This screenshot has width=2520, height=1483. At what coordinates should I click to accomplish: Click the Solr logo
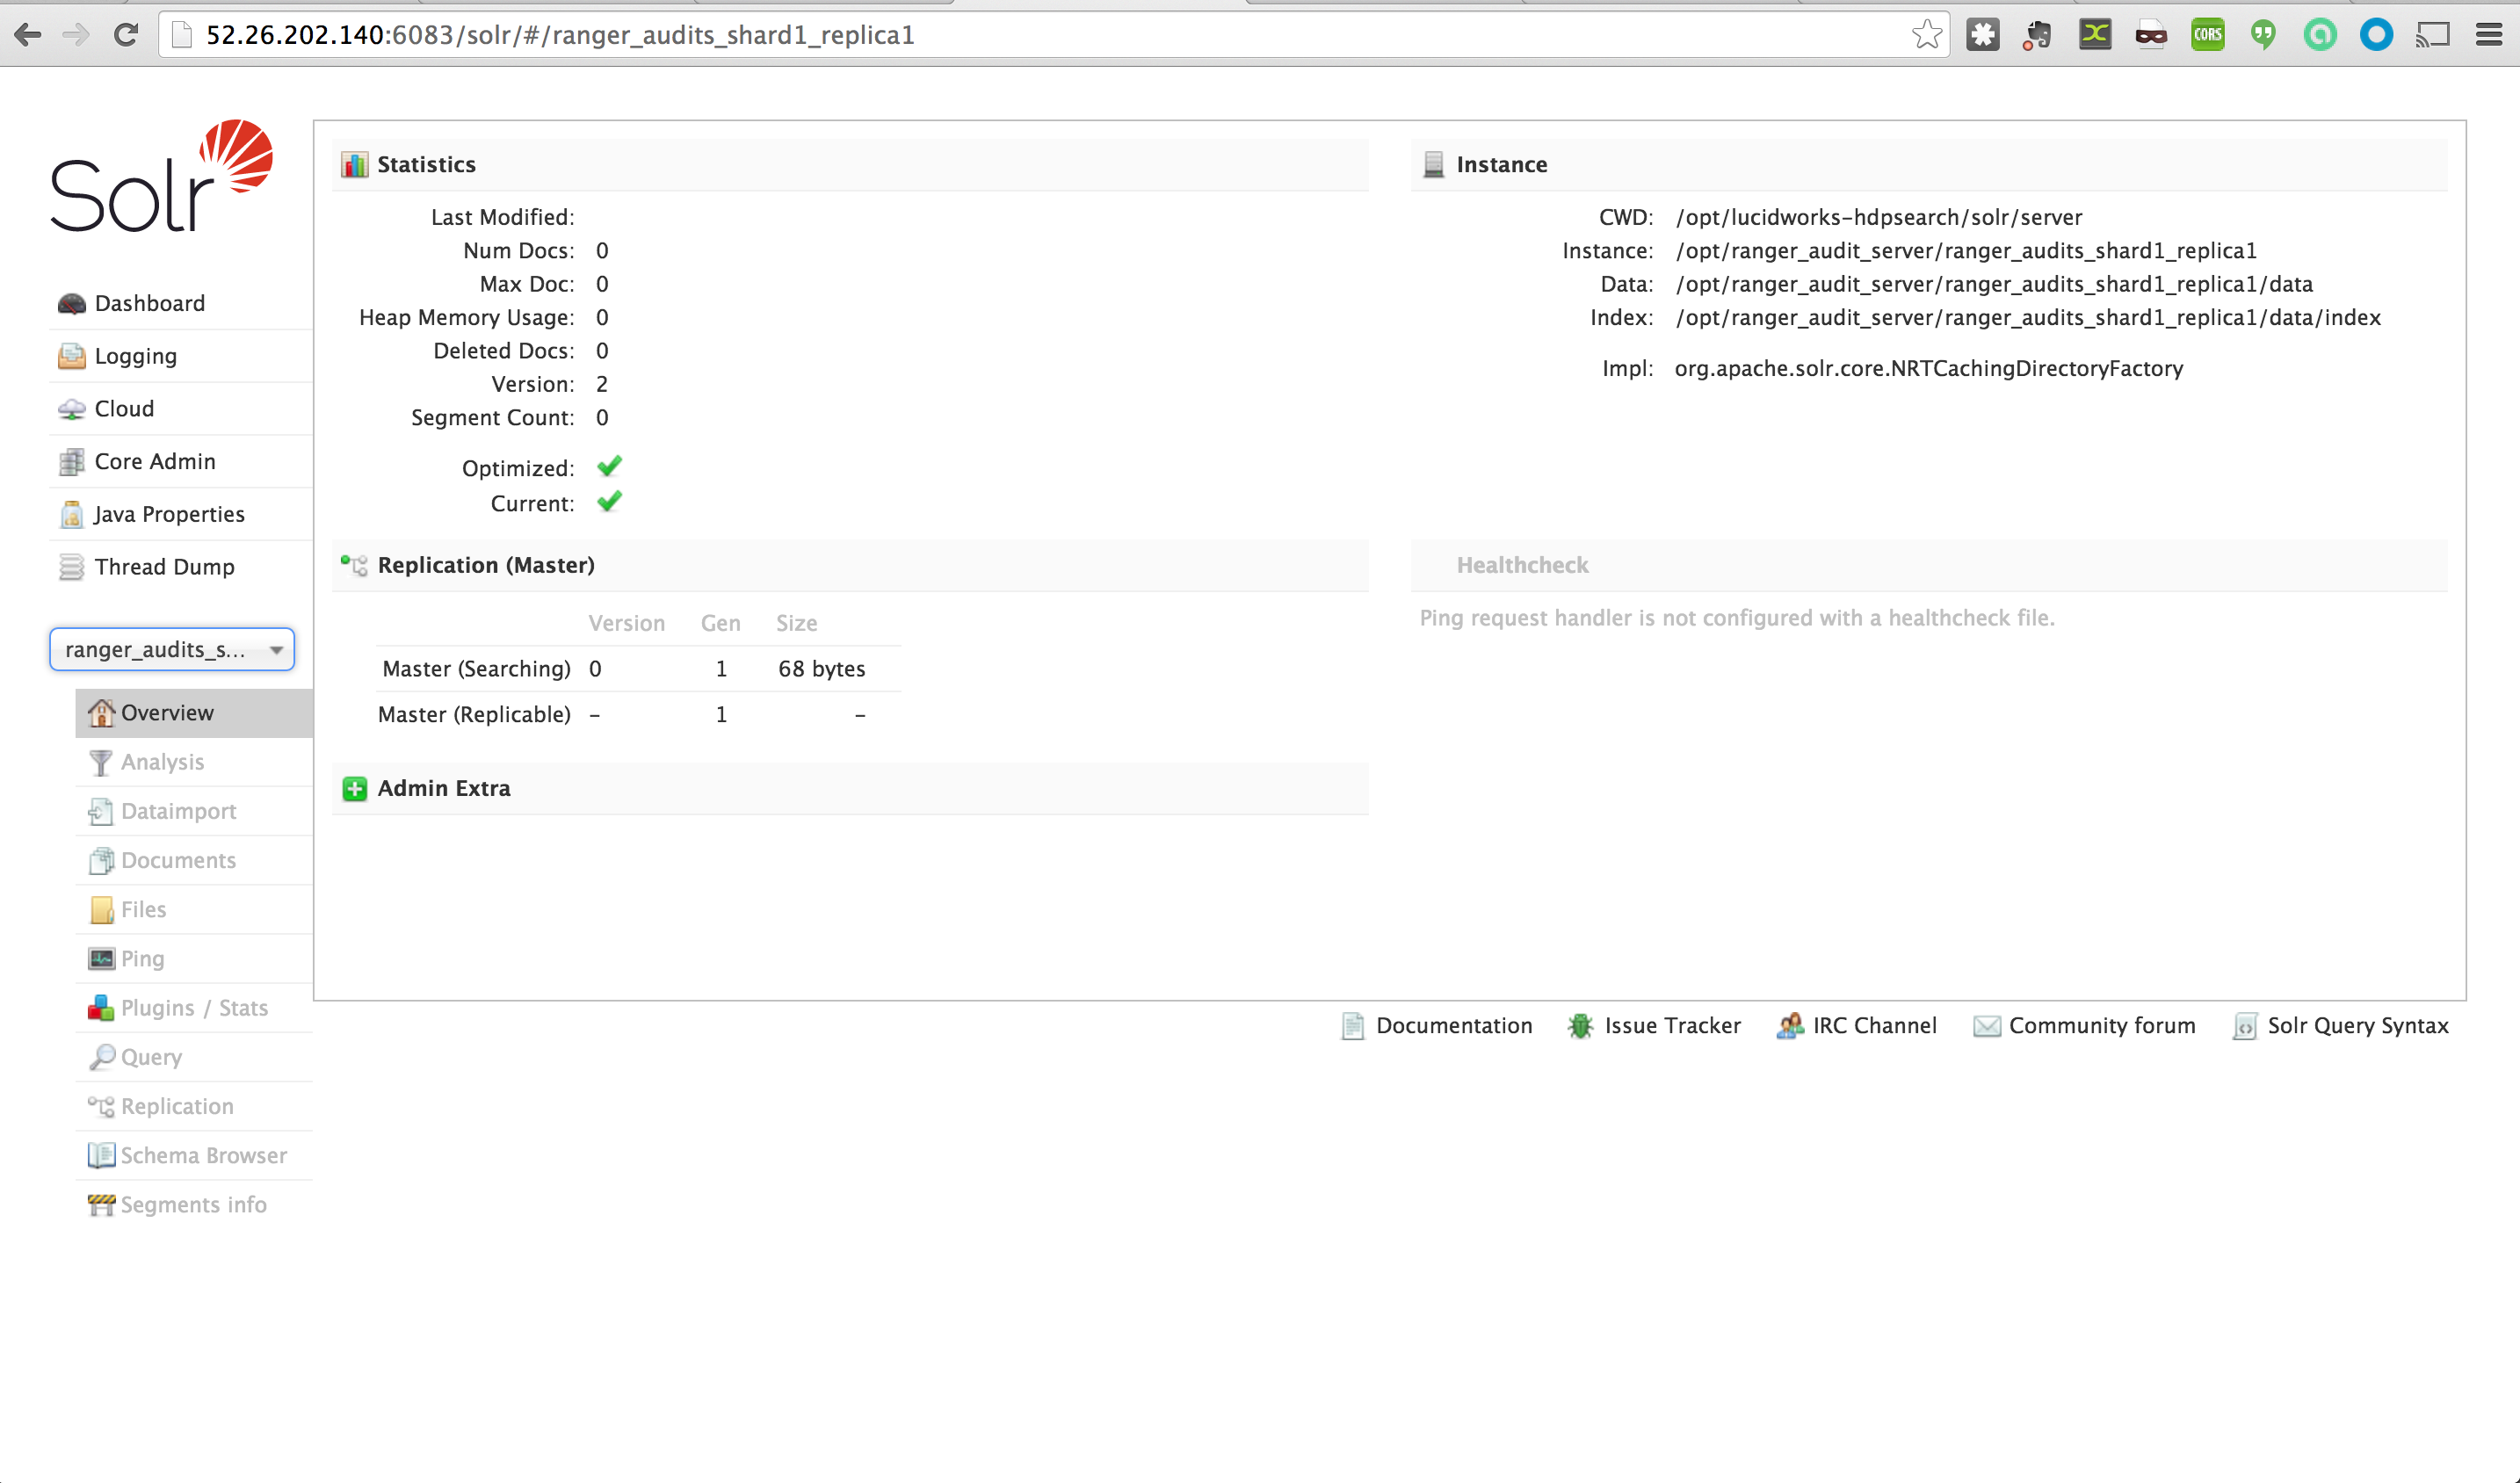[x=162, y=176]
